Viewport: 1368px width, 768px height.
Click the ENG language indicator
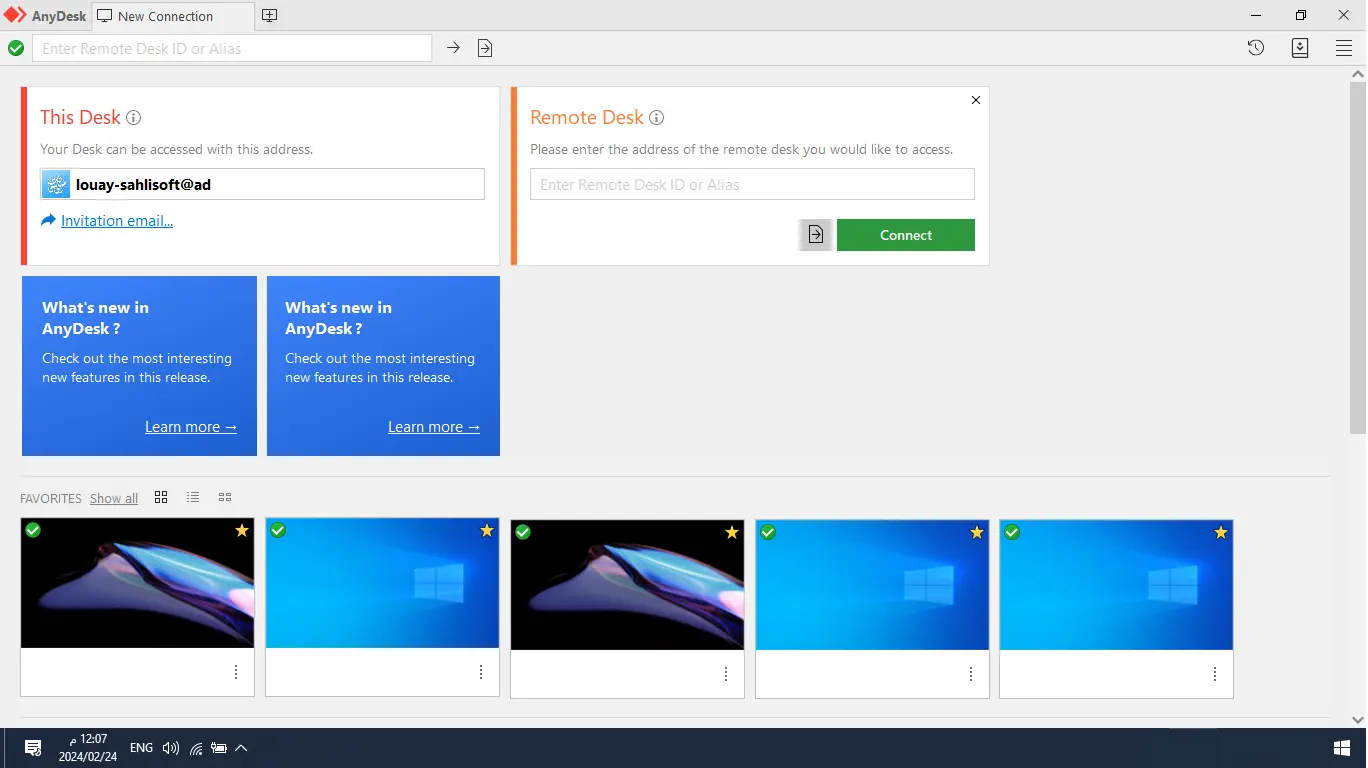tap(142, 748)
